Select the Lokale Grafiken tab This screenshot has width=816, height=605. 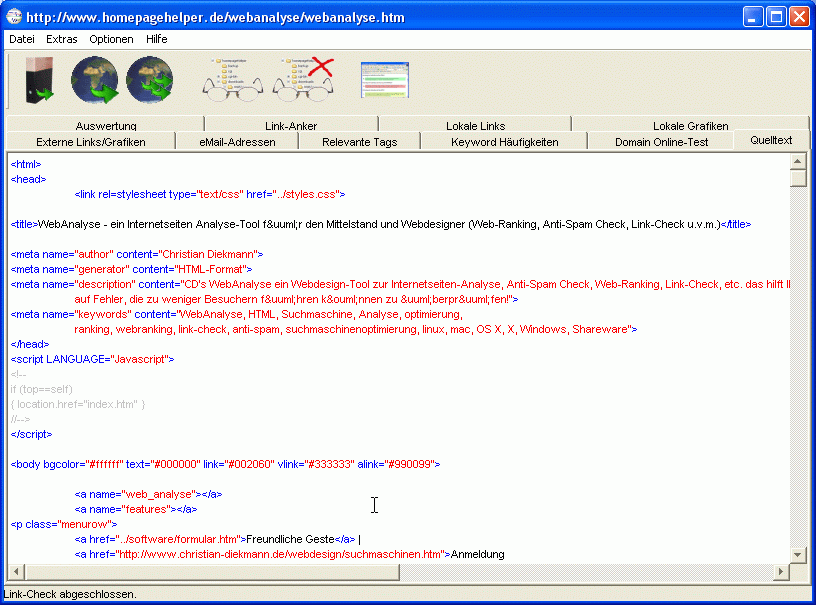(x=690, y=126)
